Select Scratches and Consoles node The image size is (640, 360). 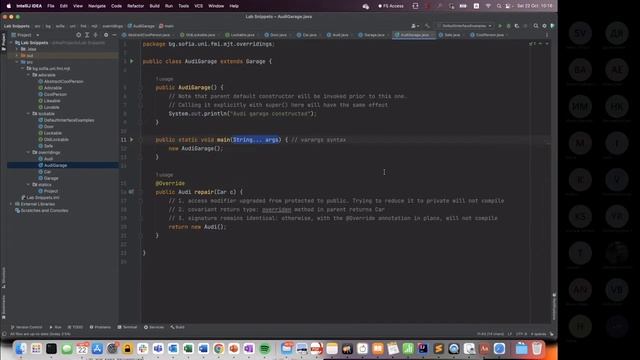(44, 211)
